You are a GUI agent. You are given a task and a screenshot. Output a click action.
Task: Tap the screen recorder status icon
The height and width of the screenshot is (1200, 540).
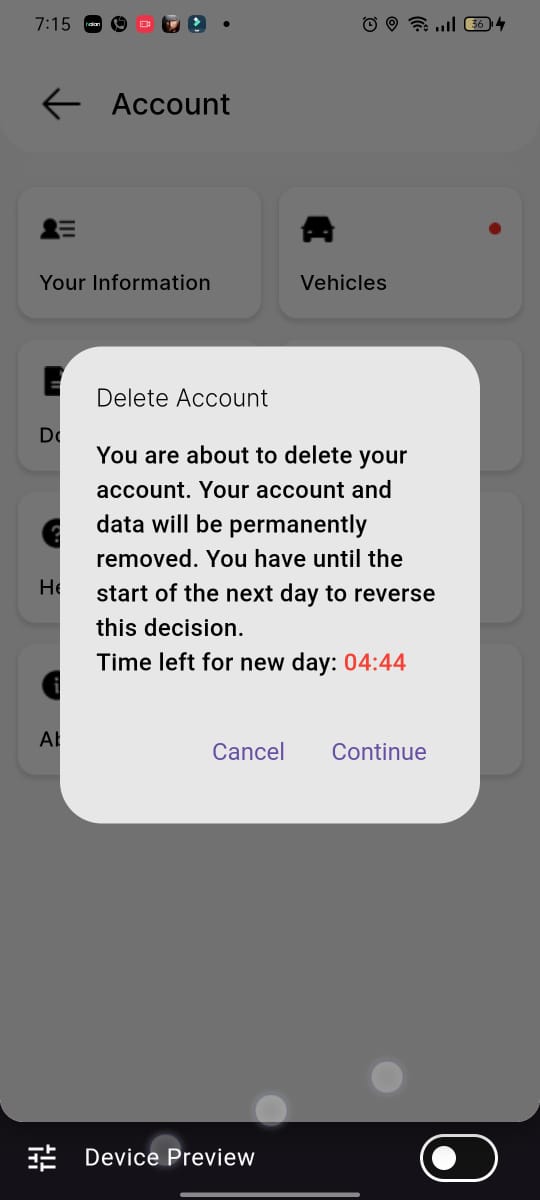pyautogui.click(x=144, y=24)
